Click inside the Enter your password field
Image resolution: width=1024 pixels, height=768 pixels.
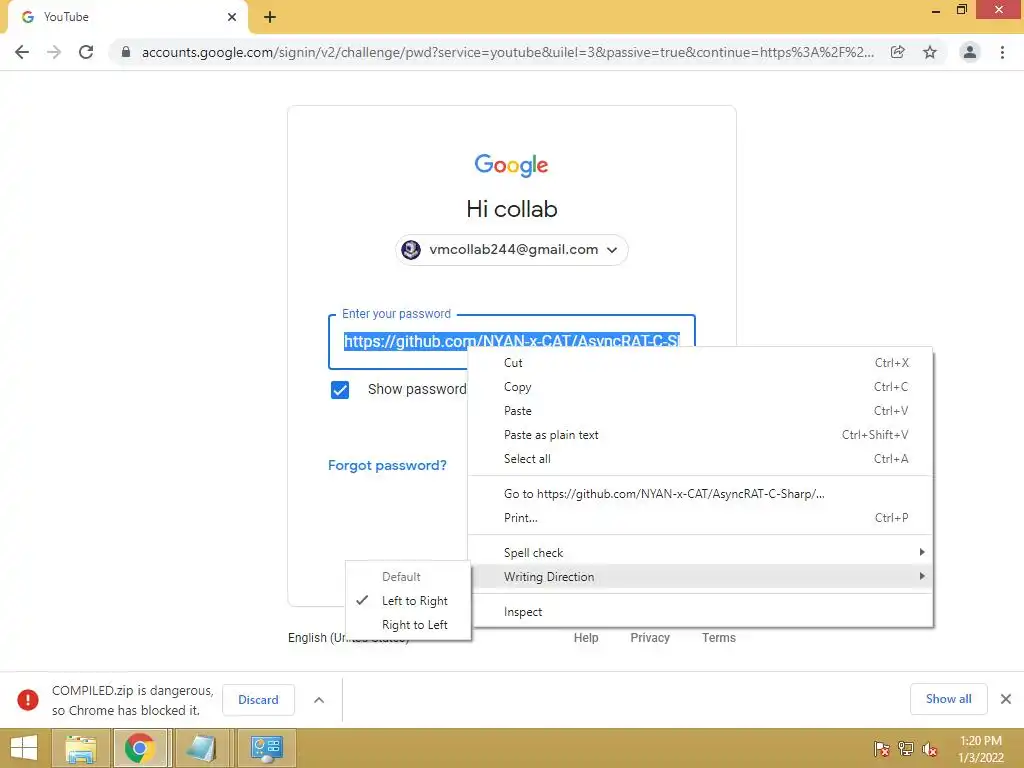click(x=512, y=342)
